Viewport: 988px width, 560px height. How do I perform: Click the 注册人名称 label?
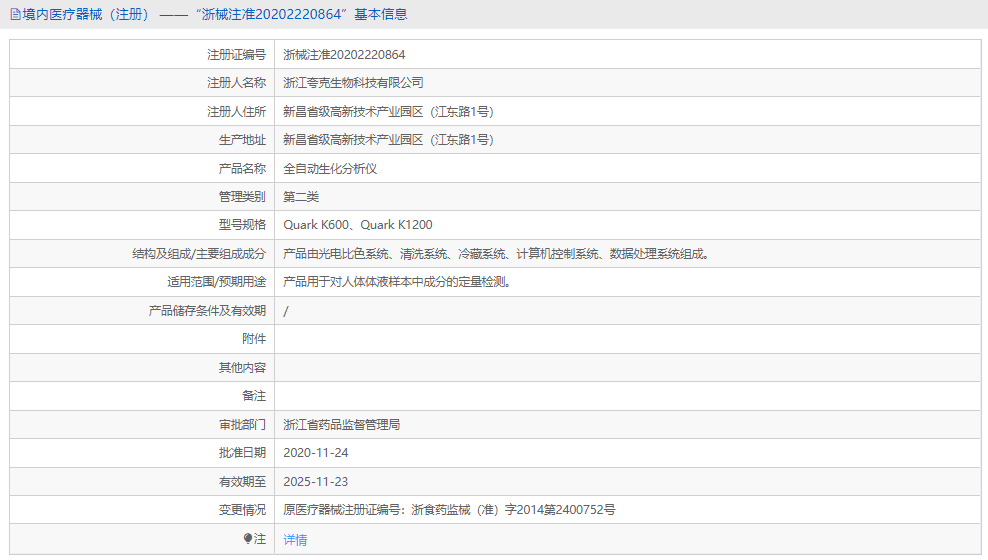236,83
